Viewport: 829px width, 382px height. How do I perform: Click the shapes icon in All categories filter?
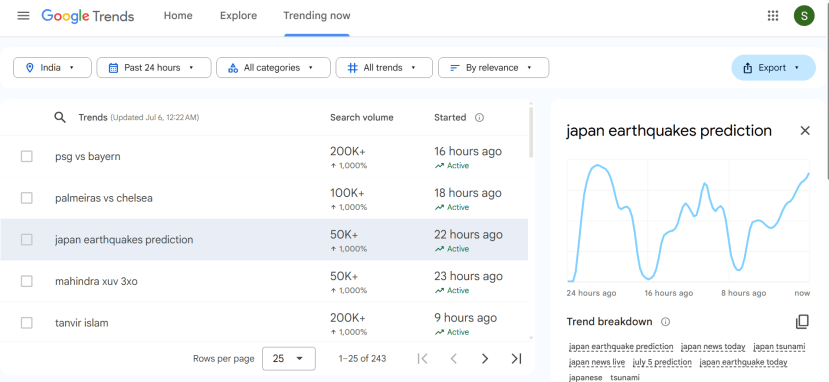pyautogui.click(x=233, y=68)
